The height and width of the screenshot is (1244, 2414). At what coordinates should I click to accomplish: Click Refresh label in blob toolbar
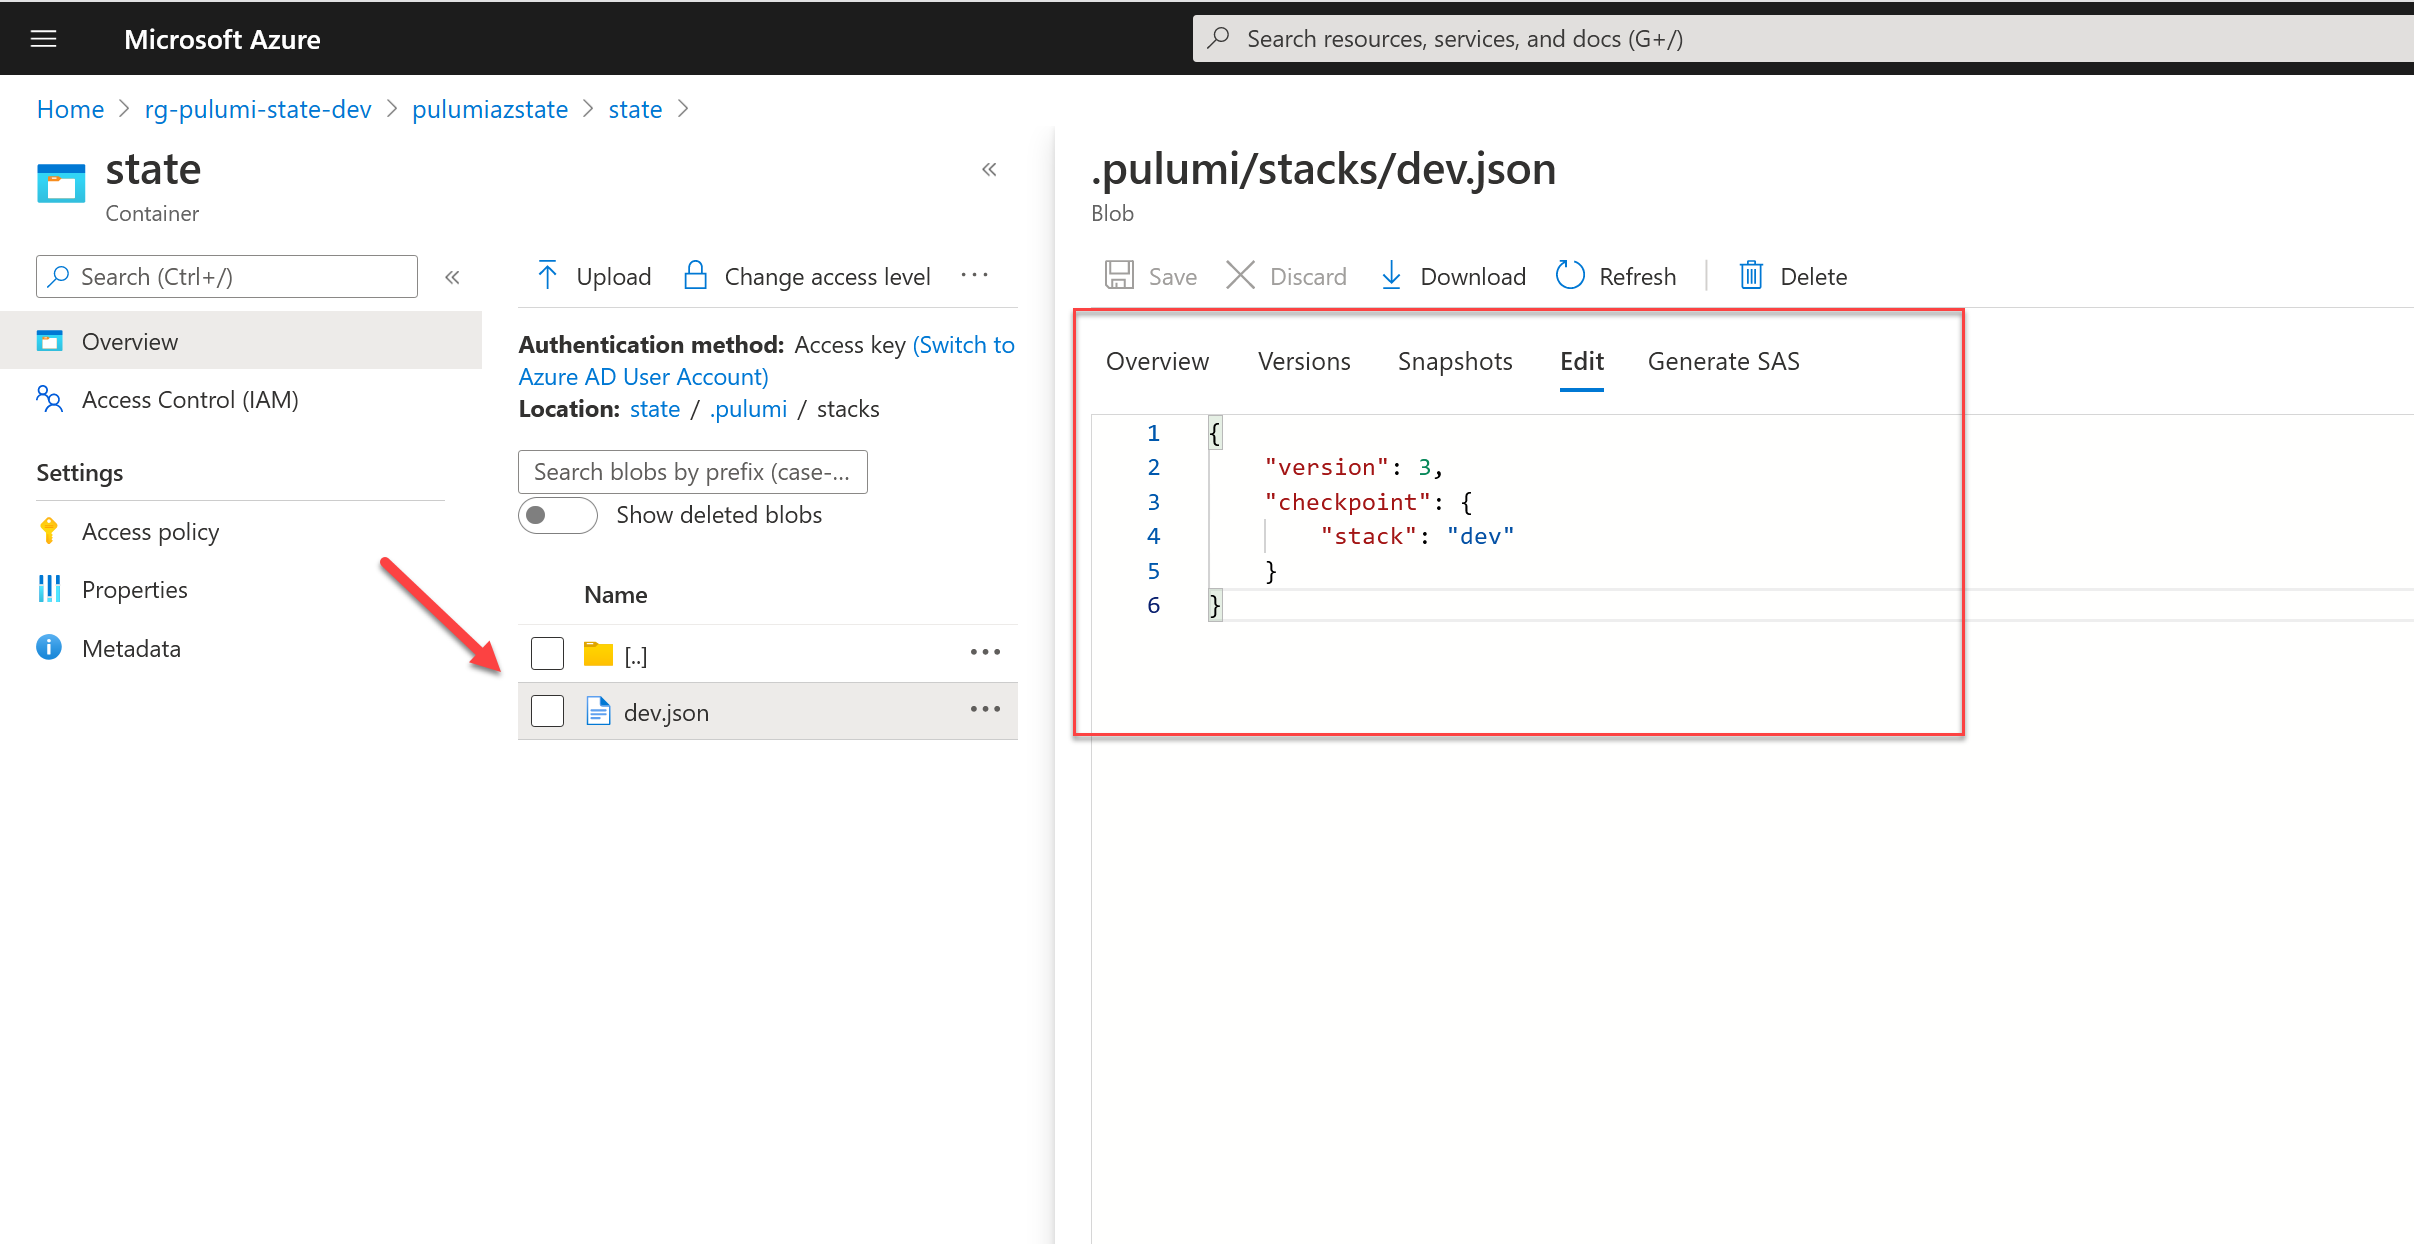pyautogui.click(x=1637, y=277)
